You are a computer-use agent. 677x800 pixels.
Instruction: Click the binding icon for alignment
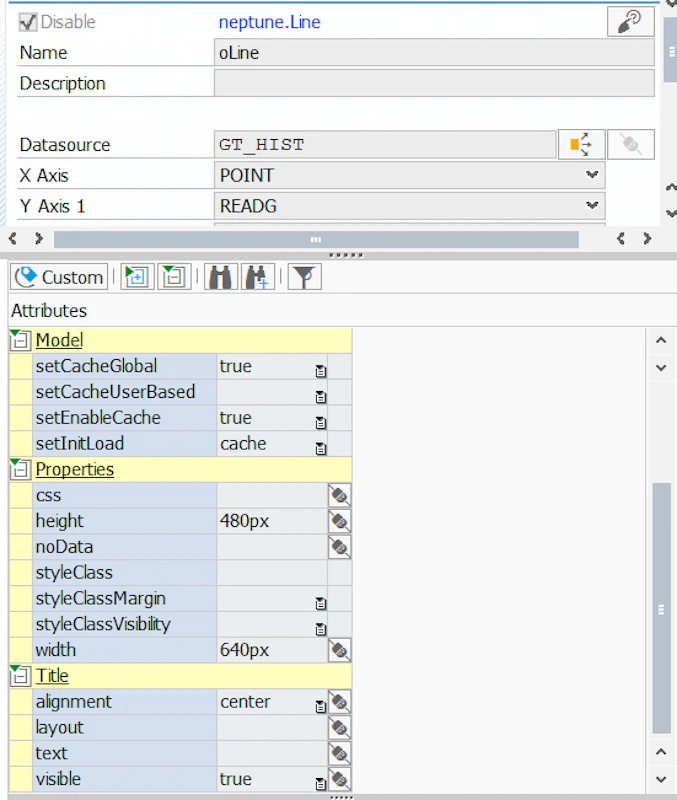pos(339,702)
